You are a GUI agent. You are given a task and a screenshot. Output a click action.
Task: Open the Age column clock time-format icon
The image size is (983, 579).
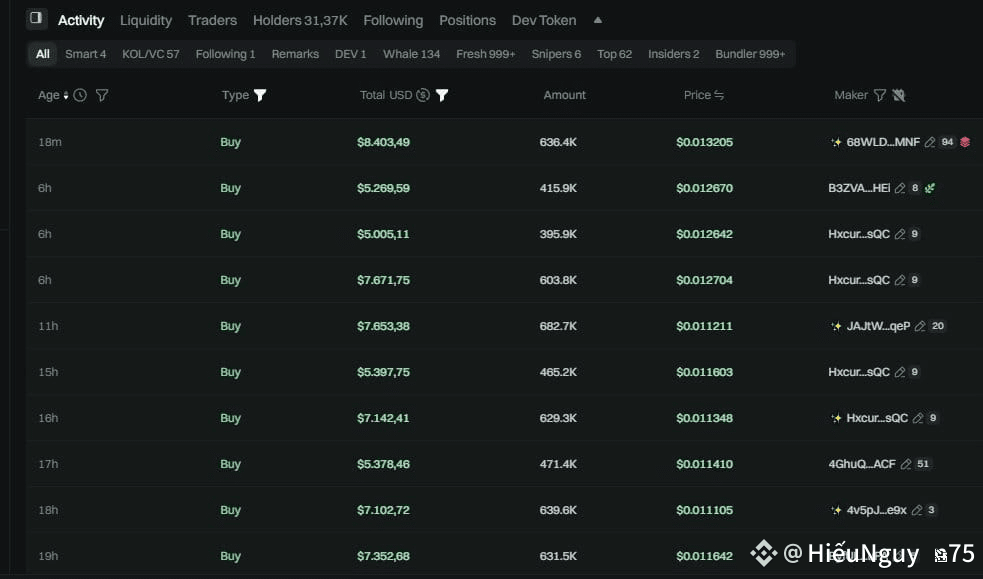(x=80, y=95)
